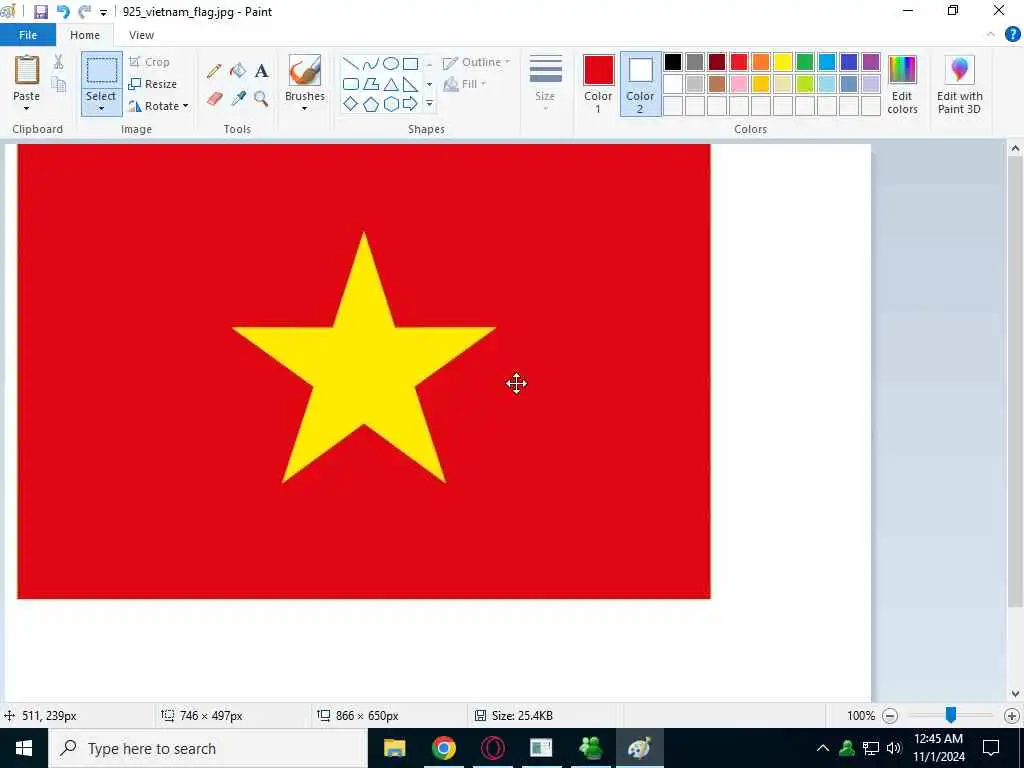Image resolution: width=1024 pixels, height=768 pixels.
Task: Select the Text tool
Action: tap(261, 71)
